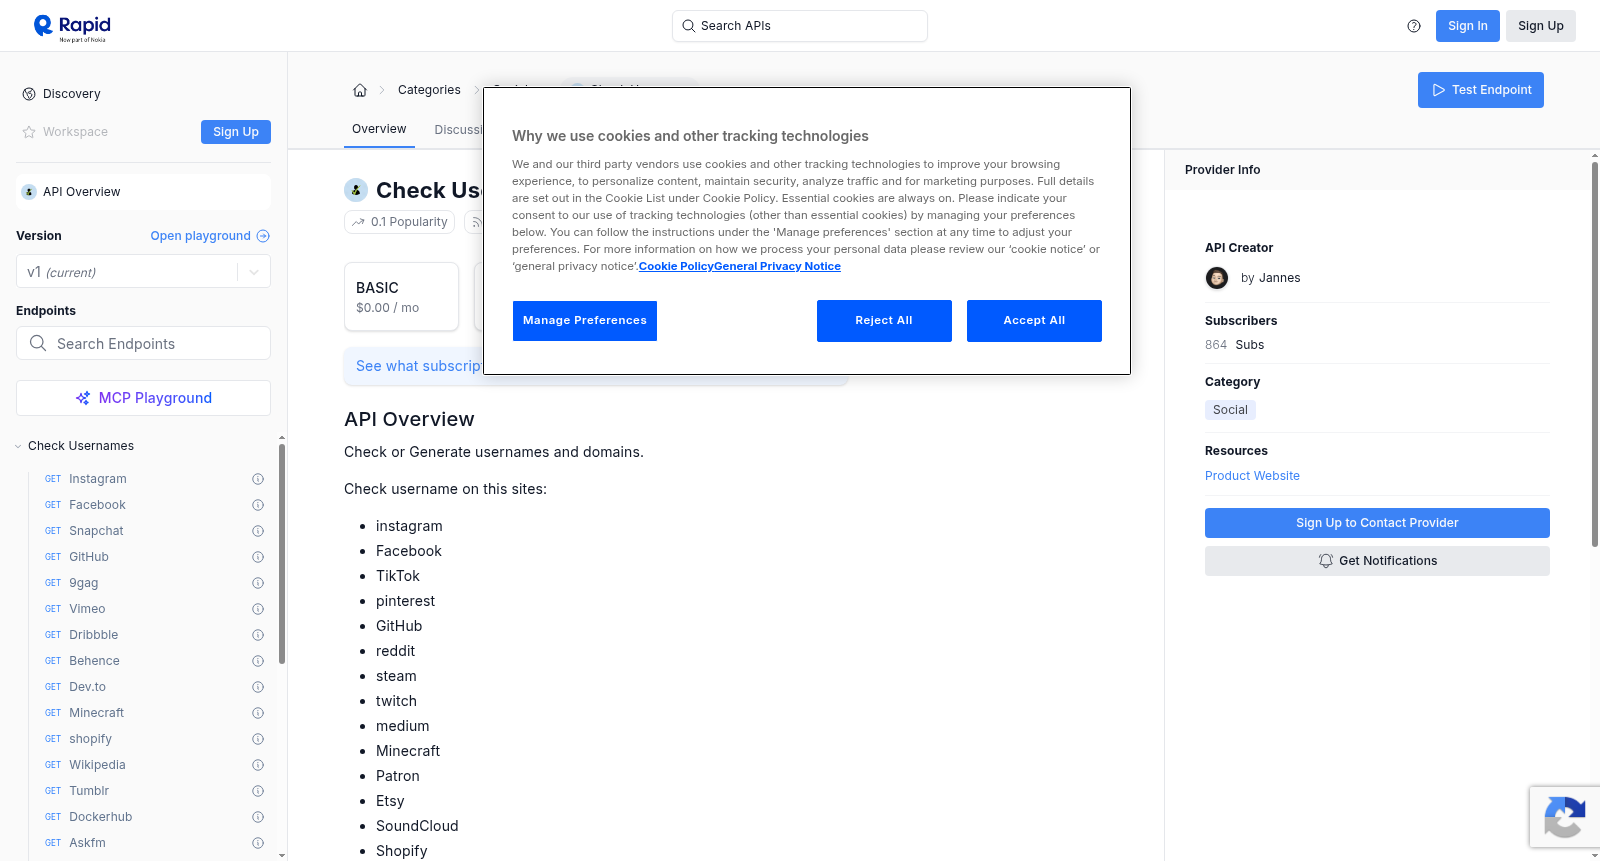Image resolution: width=1600 pixels, height=861 pixels.
Task: Click info icon next to GitHub endpoint
Action: (258, 557)
